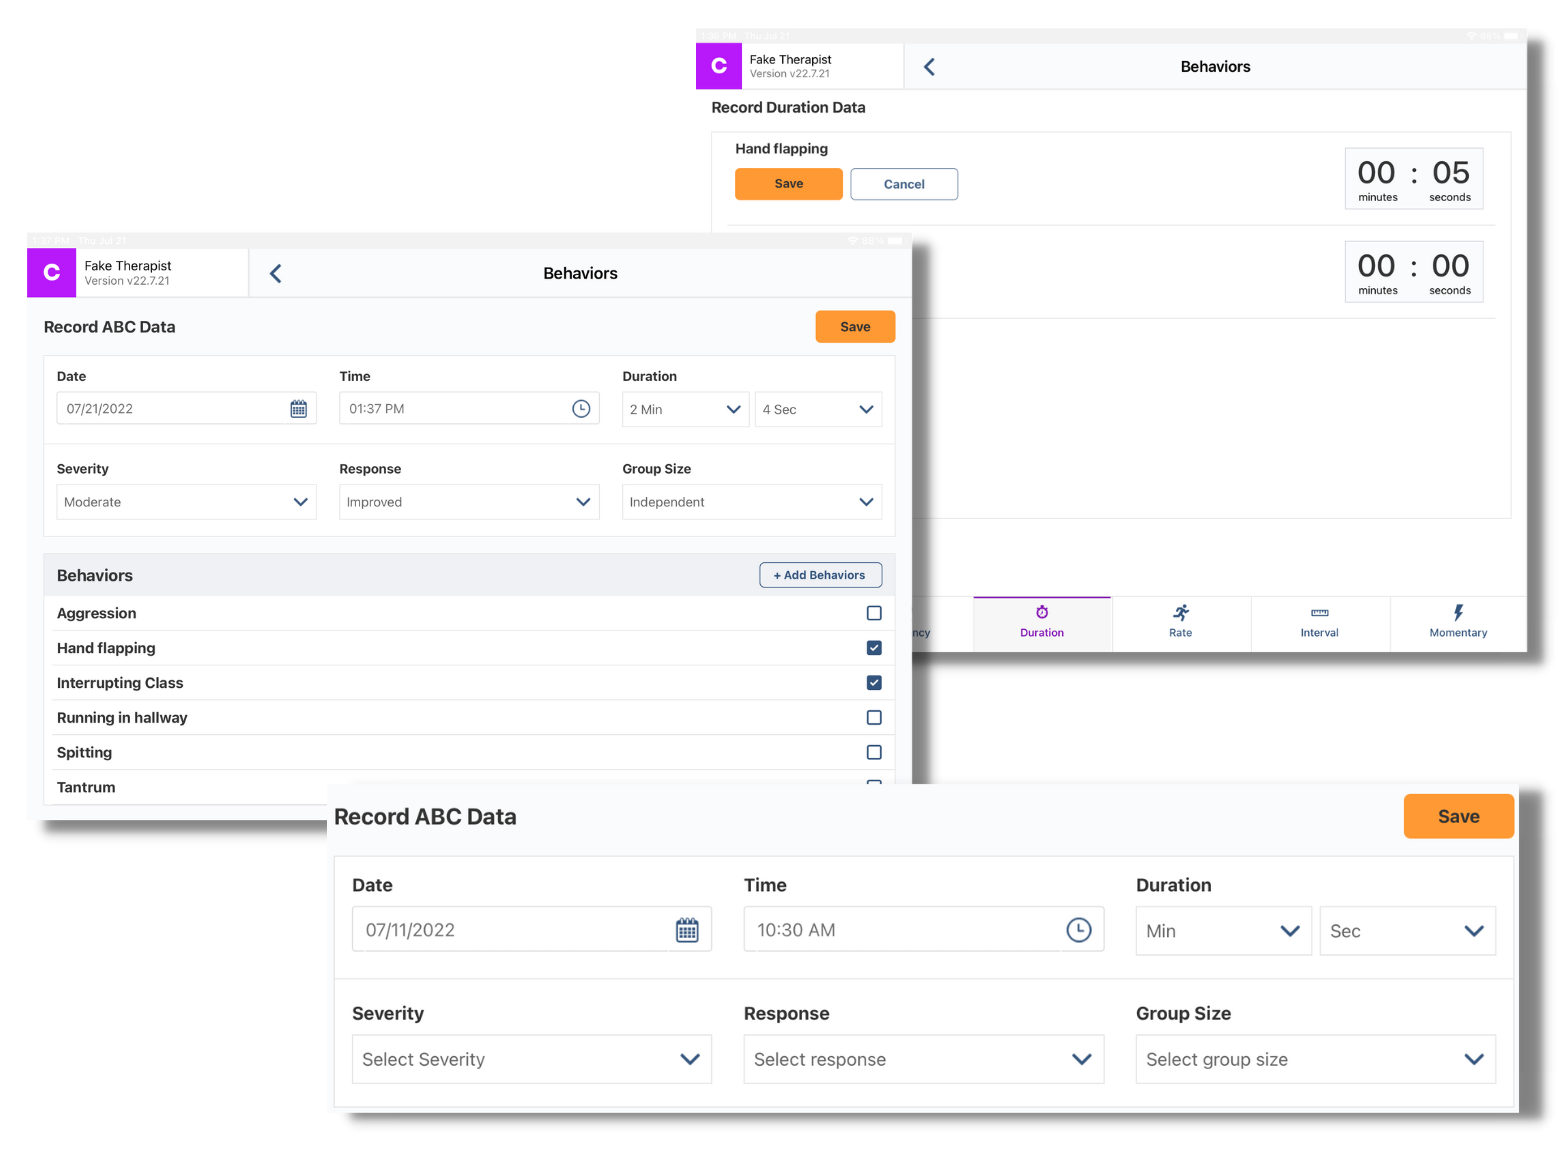The width and height of the screenshot is (1560, 1152).
Task: Open the Severity dropdown showing Moderate
Action: point(186,502)
